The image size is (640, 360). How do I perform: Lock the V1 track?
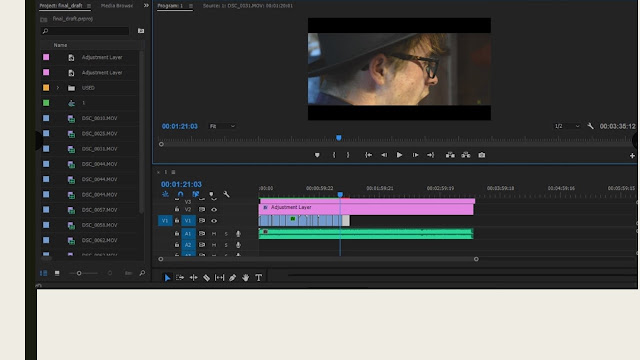click(177, 221)
